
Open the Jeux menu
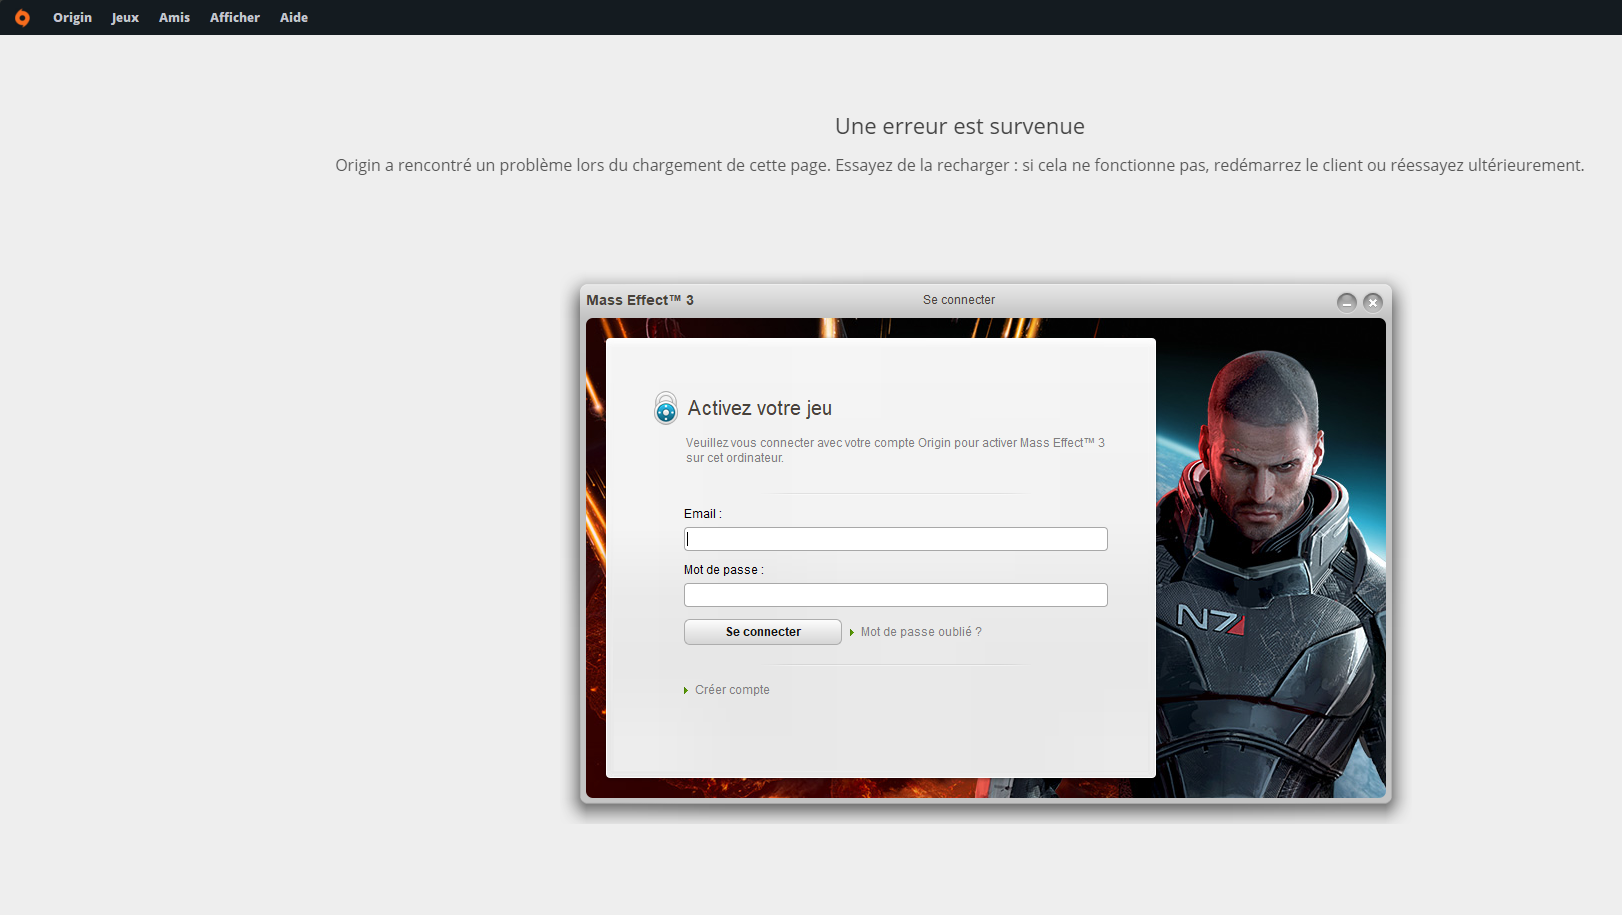(125, 18)
